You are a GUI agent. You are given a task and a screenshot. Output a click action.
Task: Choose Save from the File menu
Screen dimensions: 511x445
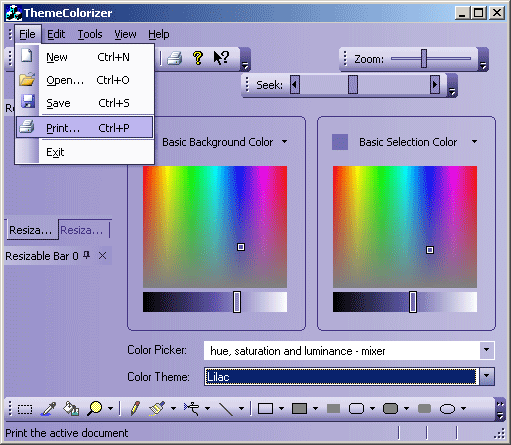coord(85,103)
